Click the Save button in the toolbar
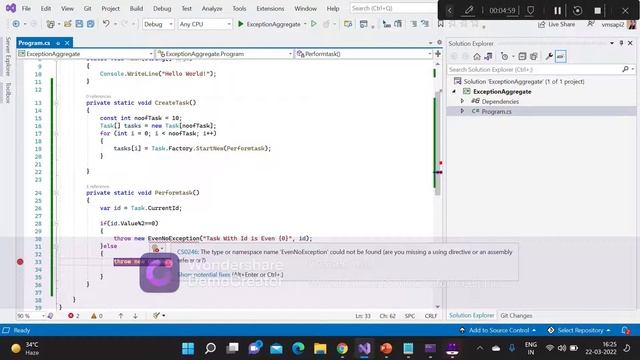 (79, 24)
